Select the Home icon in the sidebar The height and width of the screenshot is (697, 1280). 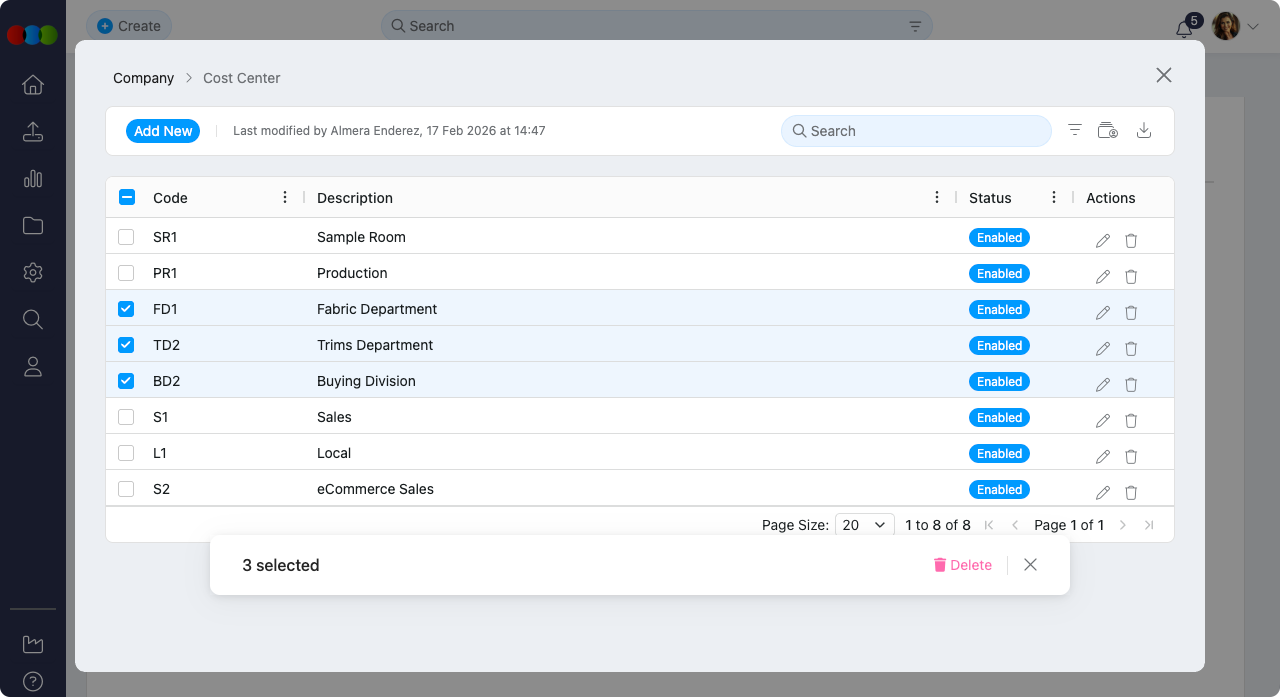[x=32, y=86]
